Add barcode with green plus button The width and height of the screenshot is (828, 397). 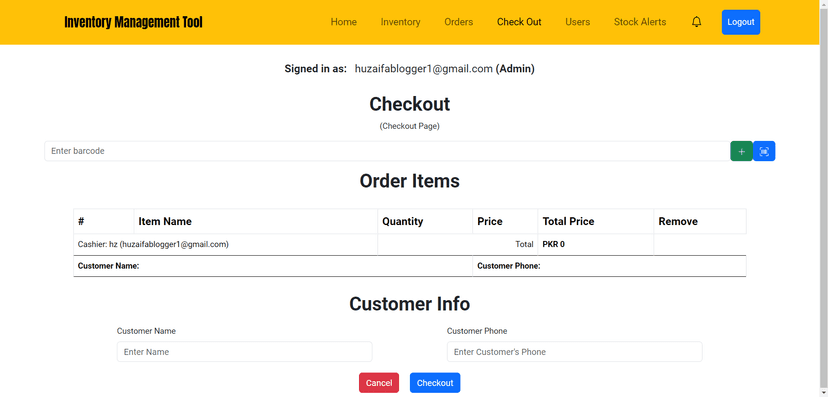tap(741, 152)
